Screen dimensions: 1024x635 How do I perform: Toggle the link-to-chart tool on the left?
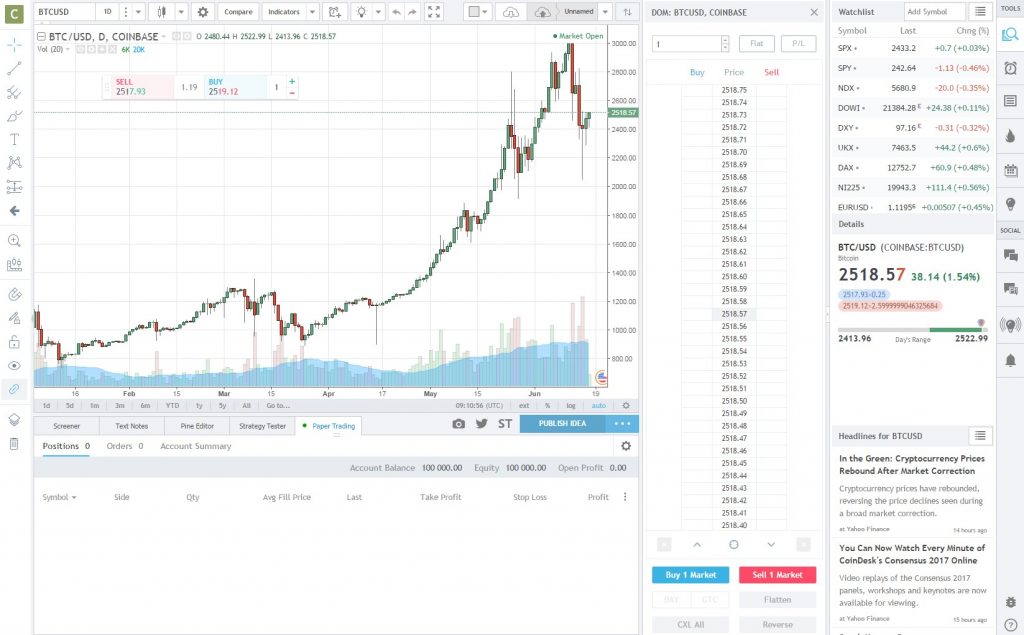14,389
